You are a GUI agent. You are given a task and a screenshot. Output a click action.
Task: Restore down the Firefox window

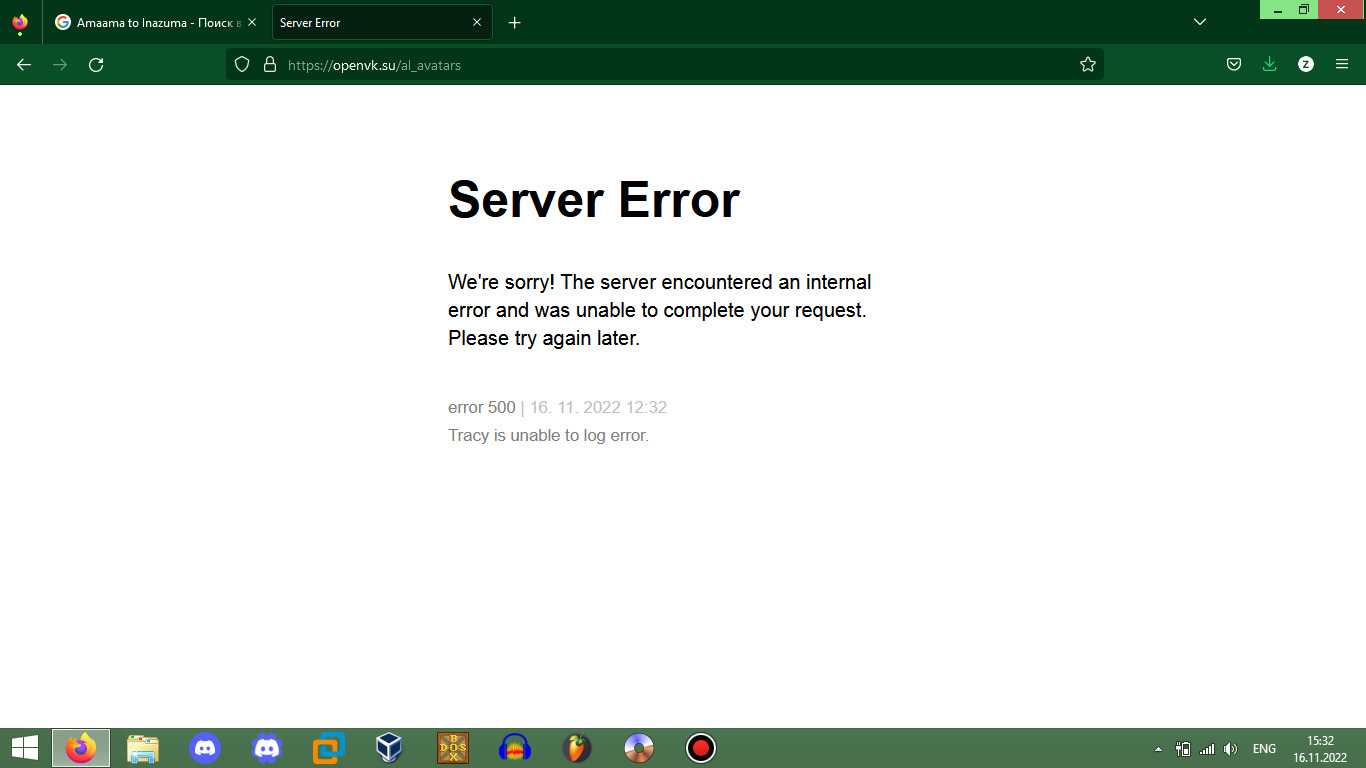1304,10
